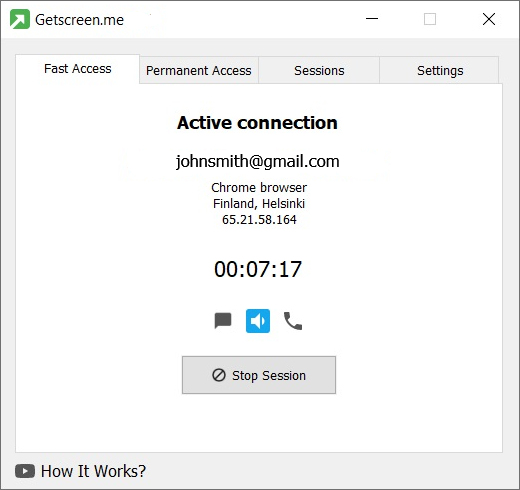This screenshot has height=490, width=520.
Task: Close the Getscreen.me window
Action: (489, 19)
